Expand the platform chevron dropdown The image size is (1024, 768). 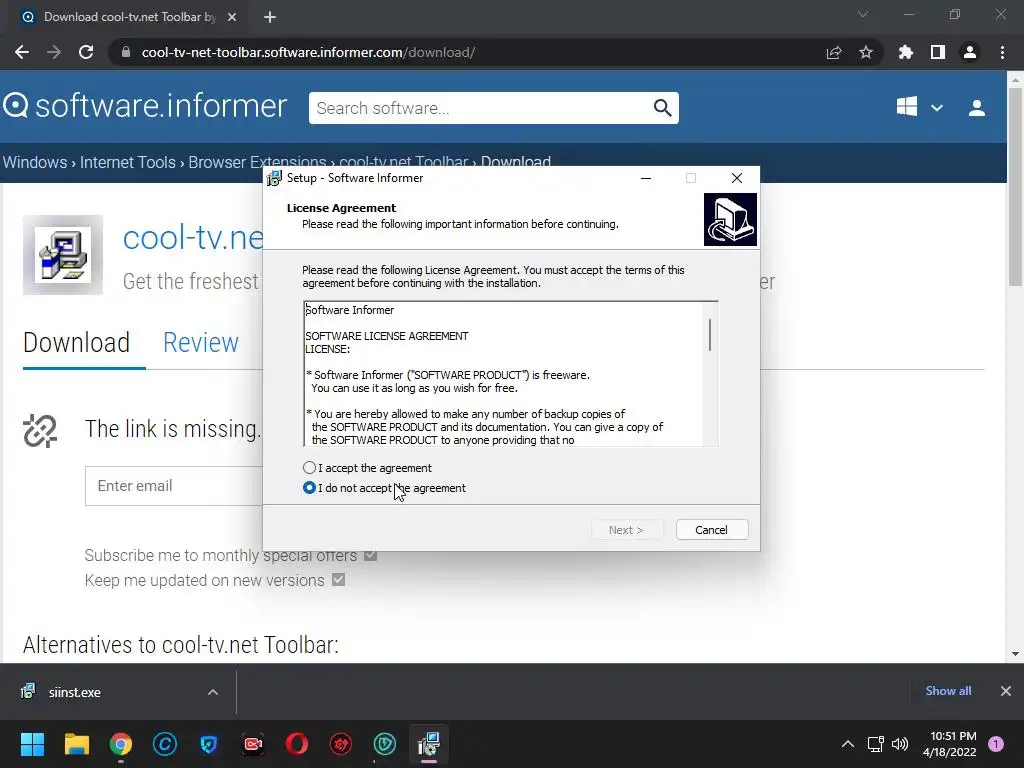tap(936, 108)
